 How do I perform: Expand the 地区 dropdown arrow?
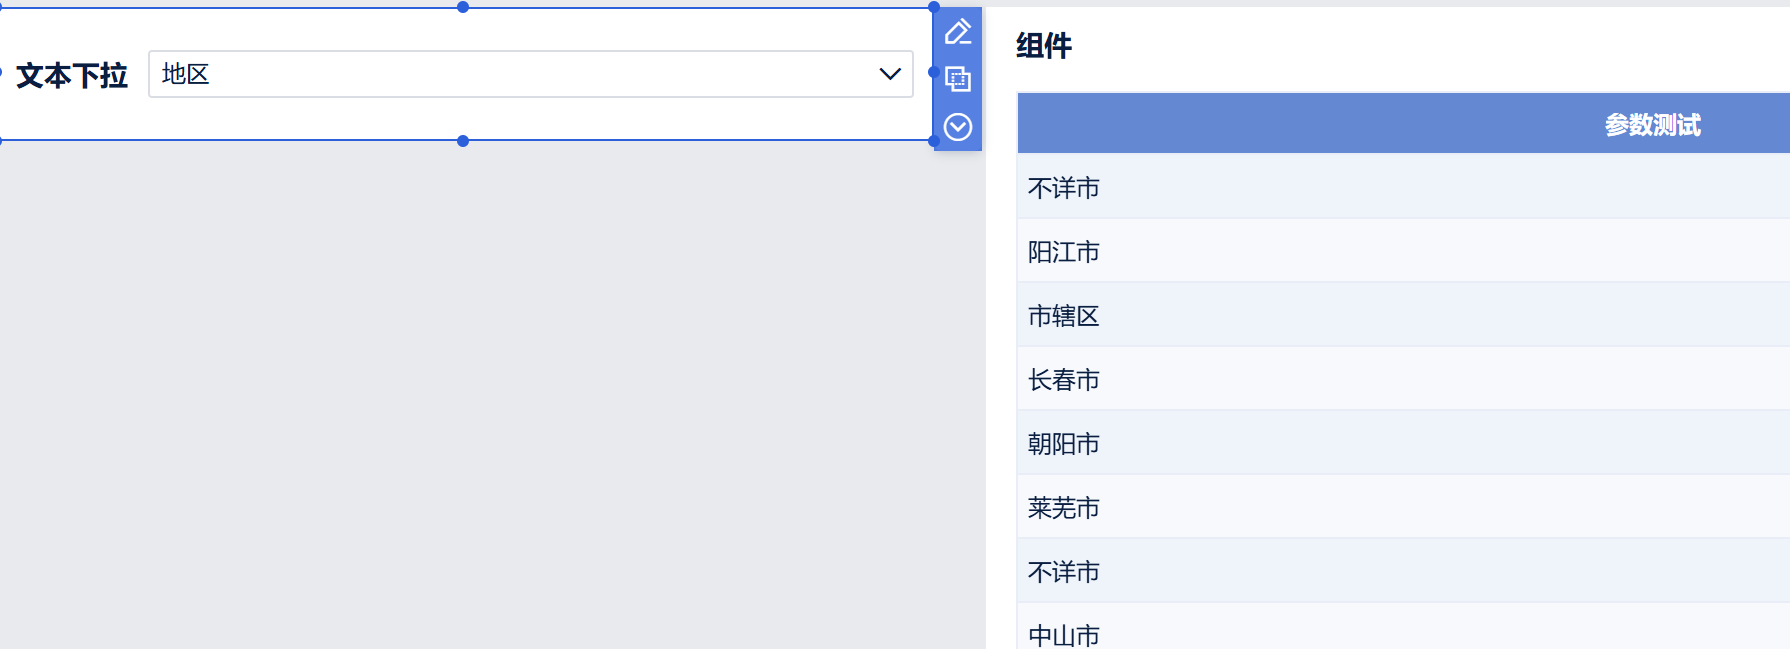[x=890, y=74]
